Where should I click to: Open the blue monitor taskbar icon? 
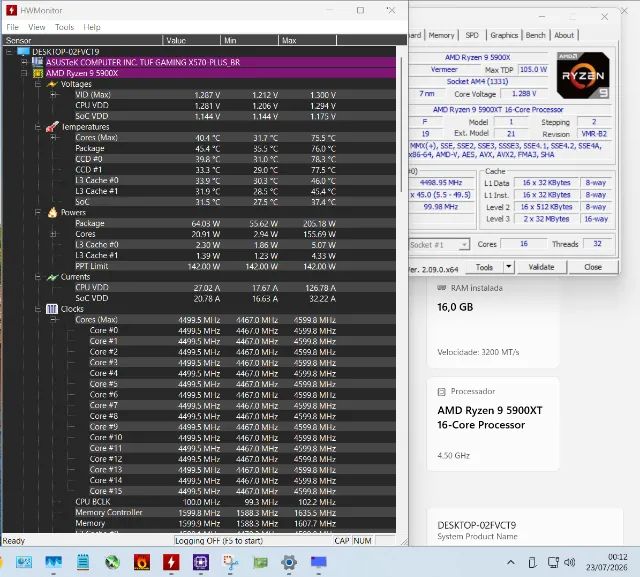tap(318, 562)
